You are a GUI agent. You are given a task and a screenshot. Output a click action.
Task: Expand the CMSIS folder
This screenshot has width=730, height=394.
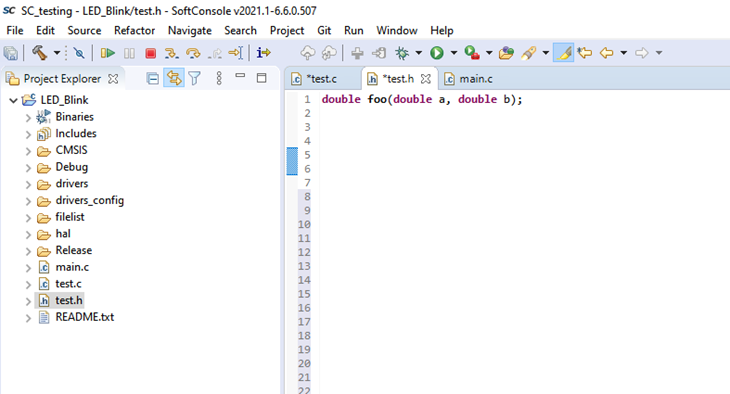(x=28, y=151)
